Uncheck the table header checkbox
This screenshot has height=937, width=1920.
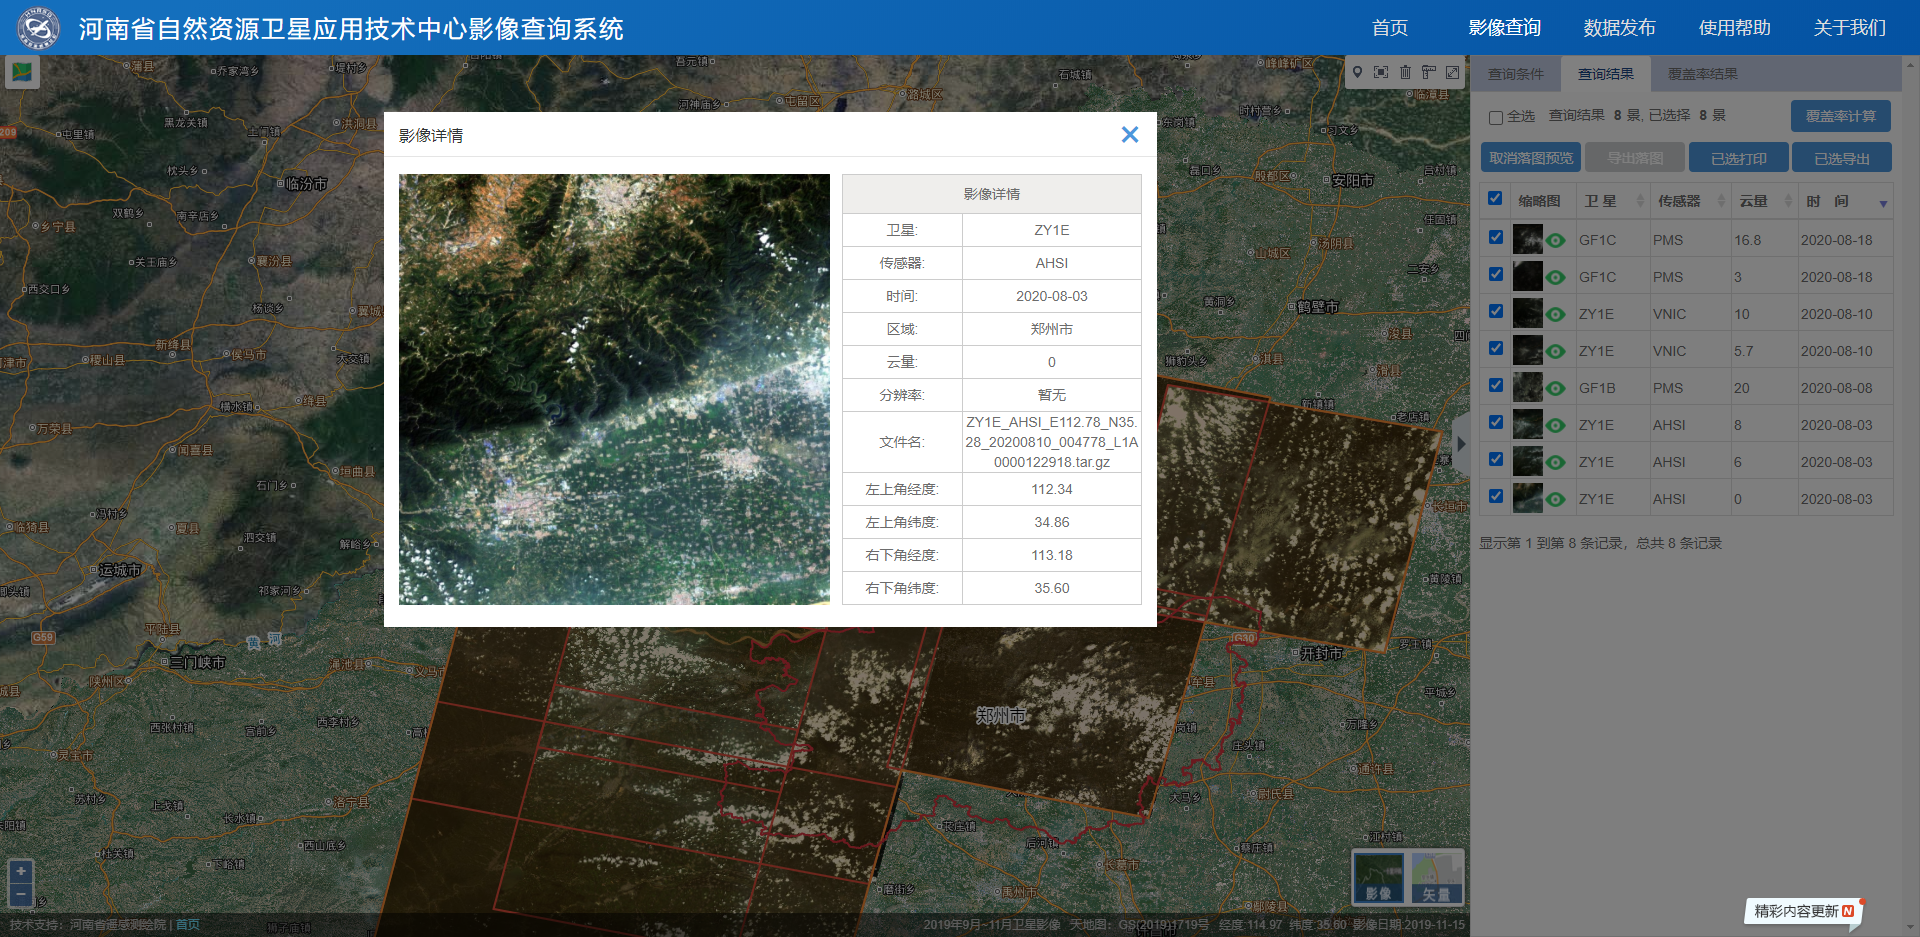coord(1495,198)
